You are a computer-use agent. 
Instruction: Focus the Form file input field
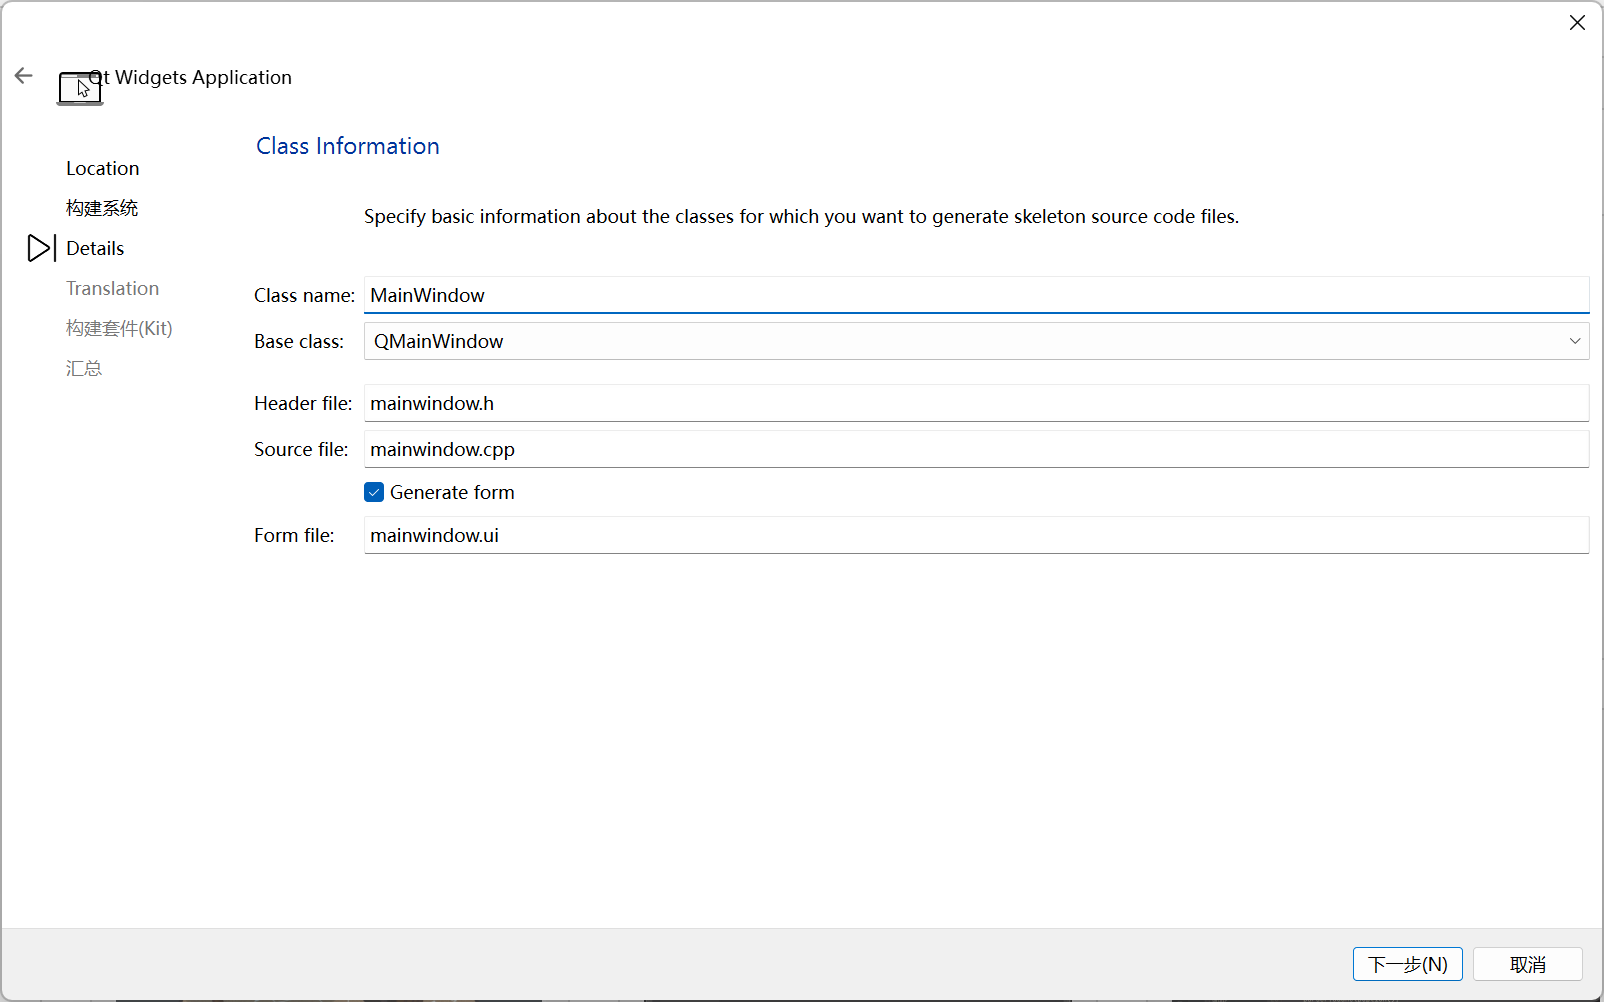976,535
